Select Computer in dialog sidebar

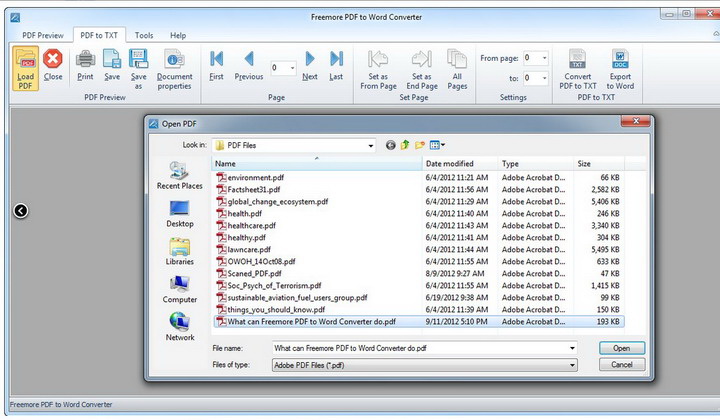click(x=180, y=289)
